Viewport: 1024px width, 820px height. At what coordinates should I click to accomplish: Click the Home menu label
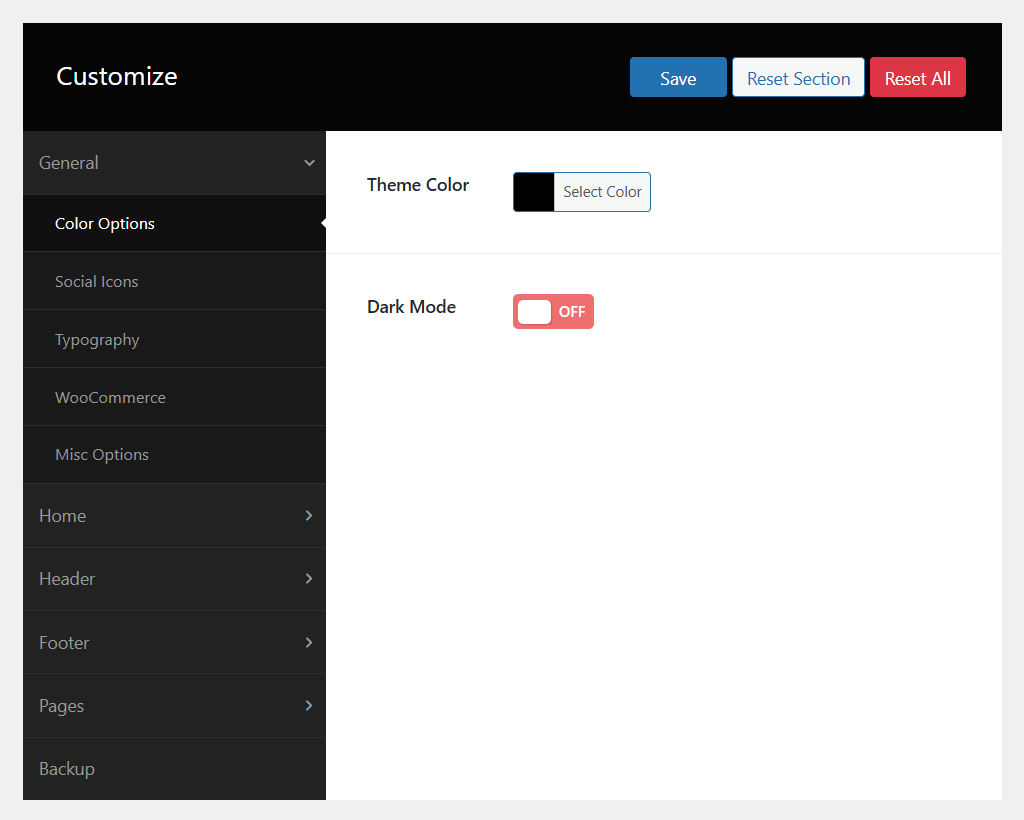[x=63, y=516]
